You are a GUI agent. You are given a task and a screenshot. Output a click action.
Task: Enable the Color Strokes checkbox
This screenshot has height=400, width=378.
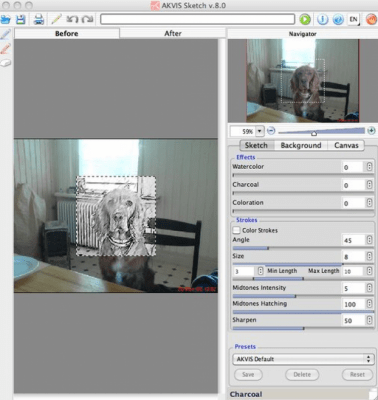(x=236, y=230)
